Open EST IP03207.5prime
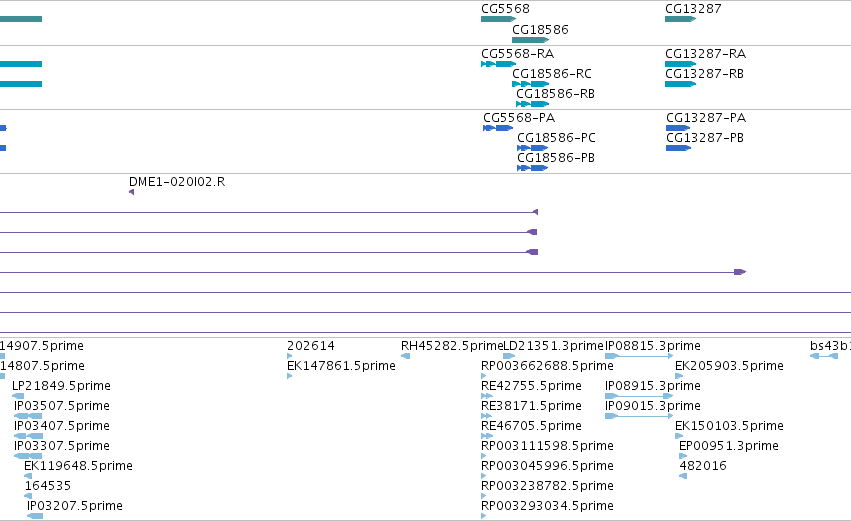This screenshot has height=521, width=851. pos(75,506)
